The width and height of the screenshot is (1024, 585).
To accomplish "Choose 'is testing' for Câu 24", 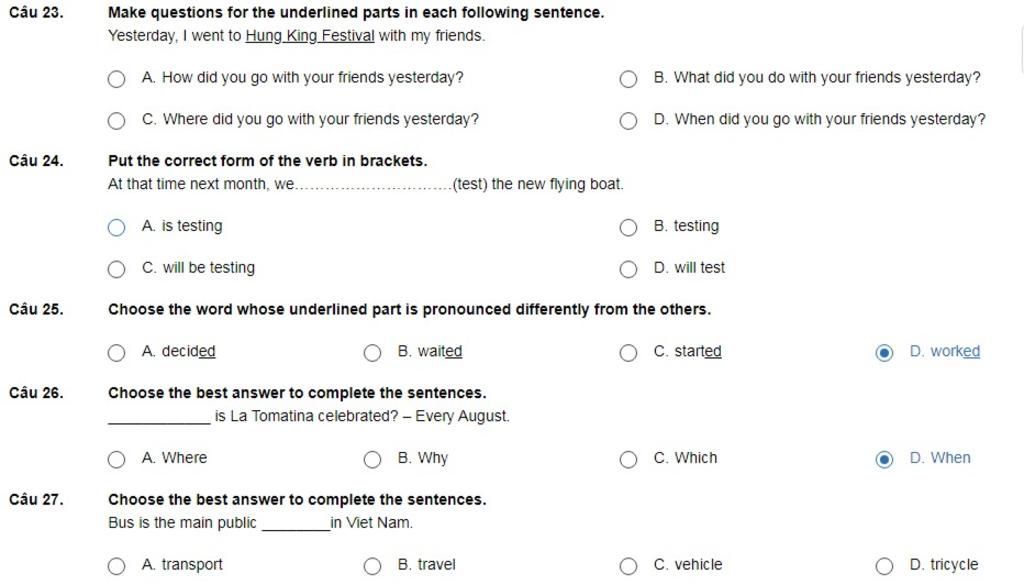I will (117, 227).
